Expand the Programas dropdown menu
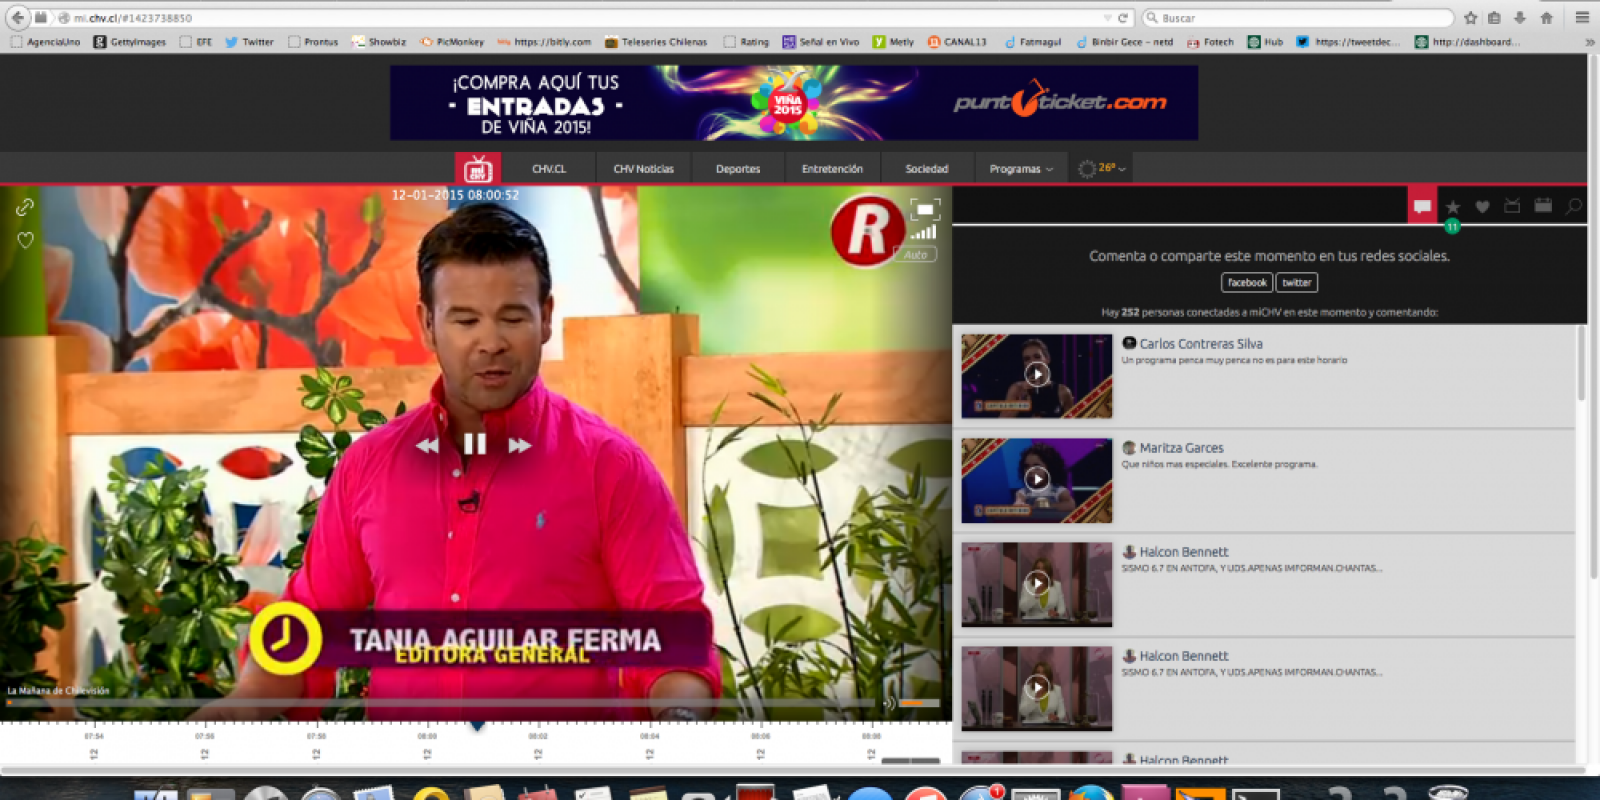This screenshot has height=800, width=1600. click(1021, 169)
